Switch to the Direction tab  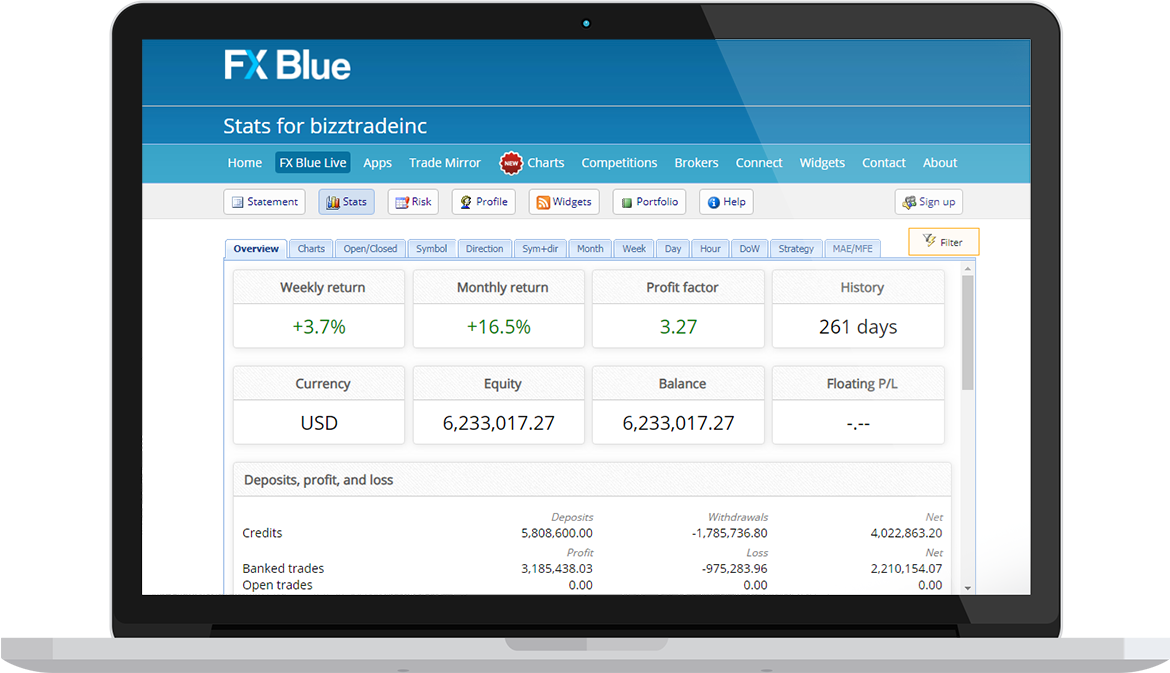pos(484,249)
